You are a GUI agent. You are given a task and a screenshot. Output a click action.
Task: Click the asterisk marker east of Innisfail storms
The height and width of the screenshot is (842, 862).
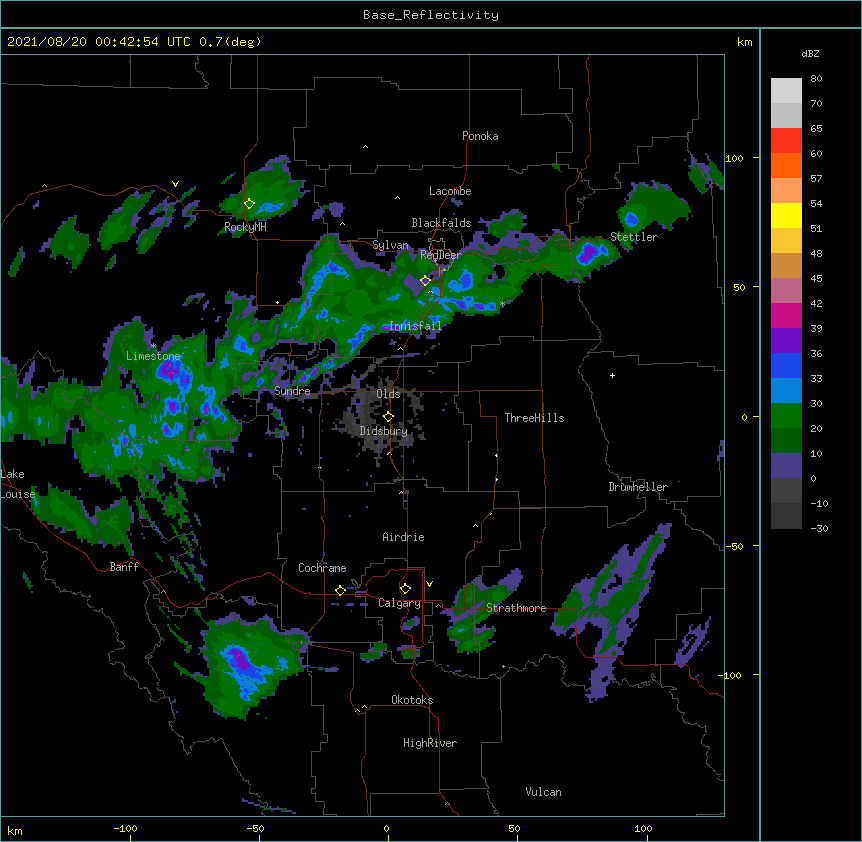pyautogui.click(x=502, y=304)
